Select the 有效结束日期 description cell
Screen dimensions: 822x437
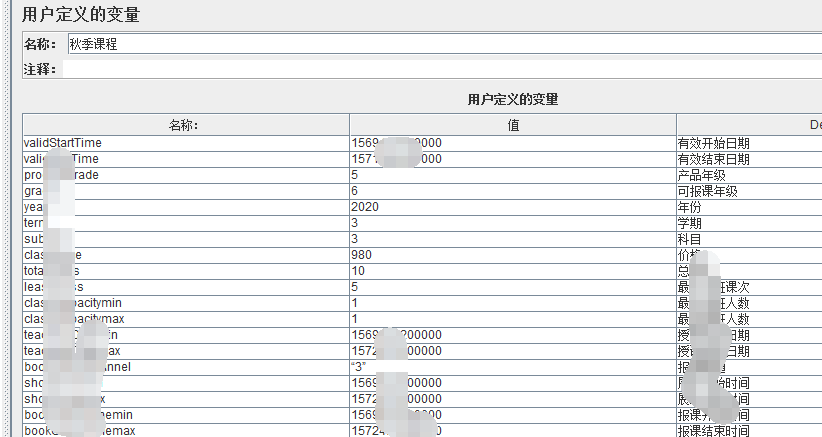coord(748,159)
